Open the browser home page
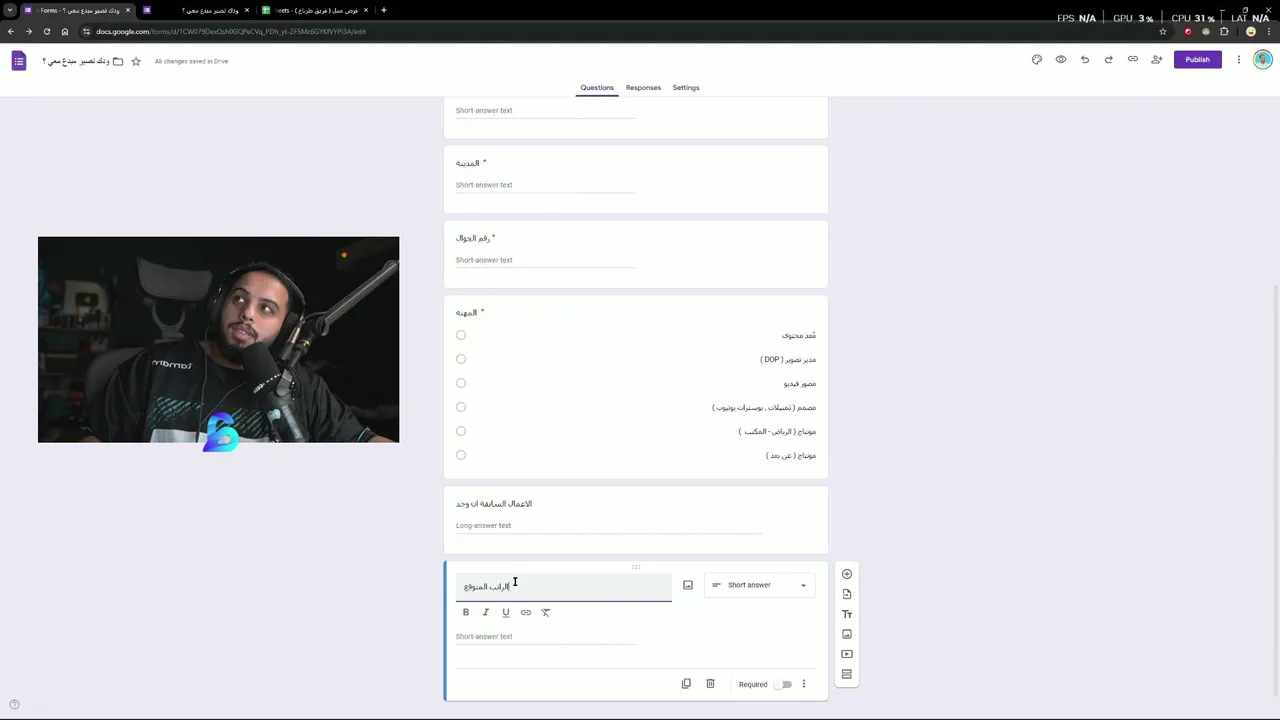The image size is (1280, 720). click(x=65, y=31)
